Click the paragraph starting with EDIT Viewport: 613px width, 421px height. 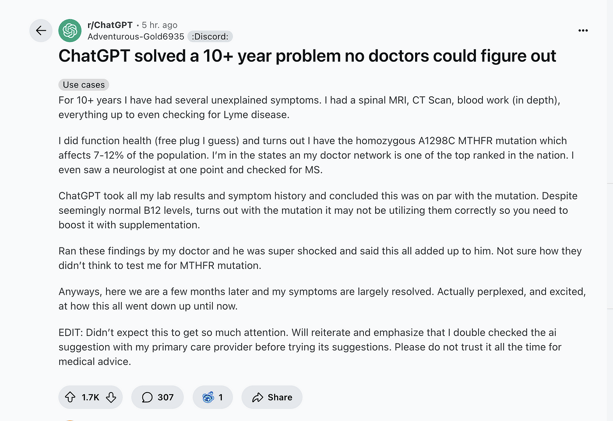point(310,347)
